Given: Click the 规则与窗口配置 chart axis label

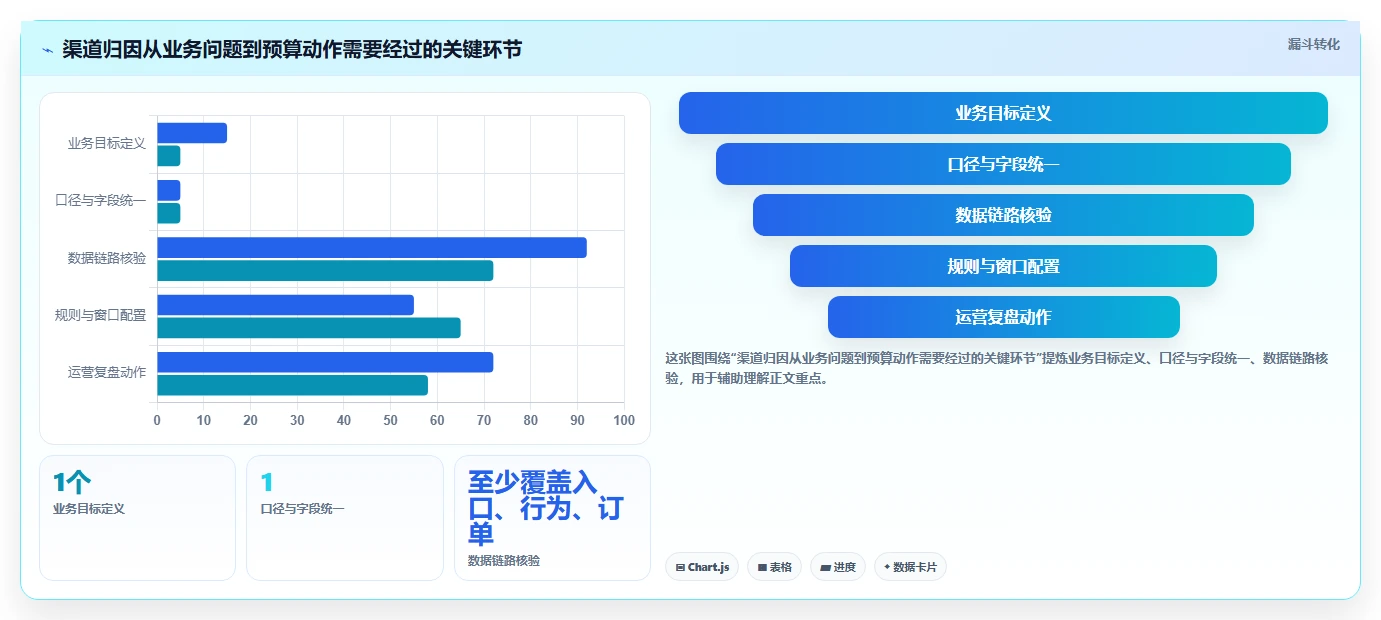Looking at the screenshot, I should pyautogui.click(x=100, y=316).
